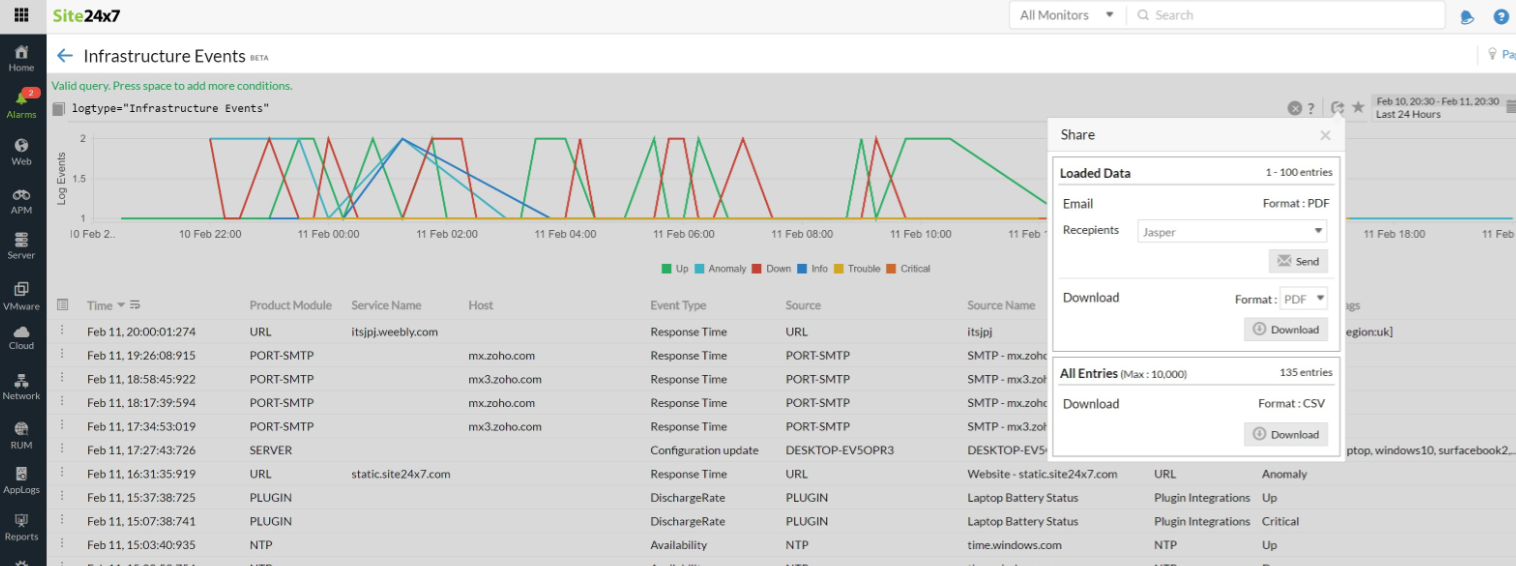This screenshot has width=1516, height=566.
Task: Click the Source Name column header
Action: click(x=1001, y=305)
